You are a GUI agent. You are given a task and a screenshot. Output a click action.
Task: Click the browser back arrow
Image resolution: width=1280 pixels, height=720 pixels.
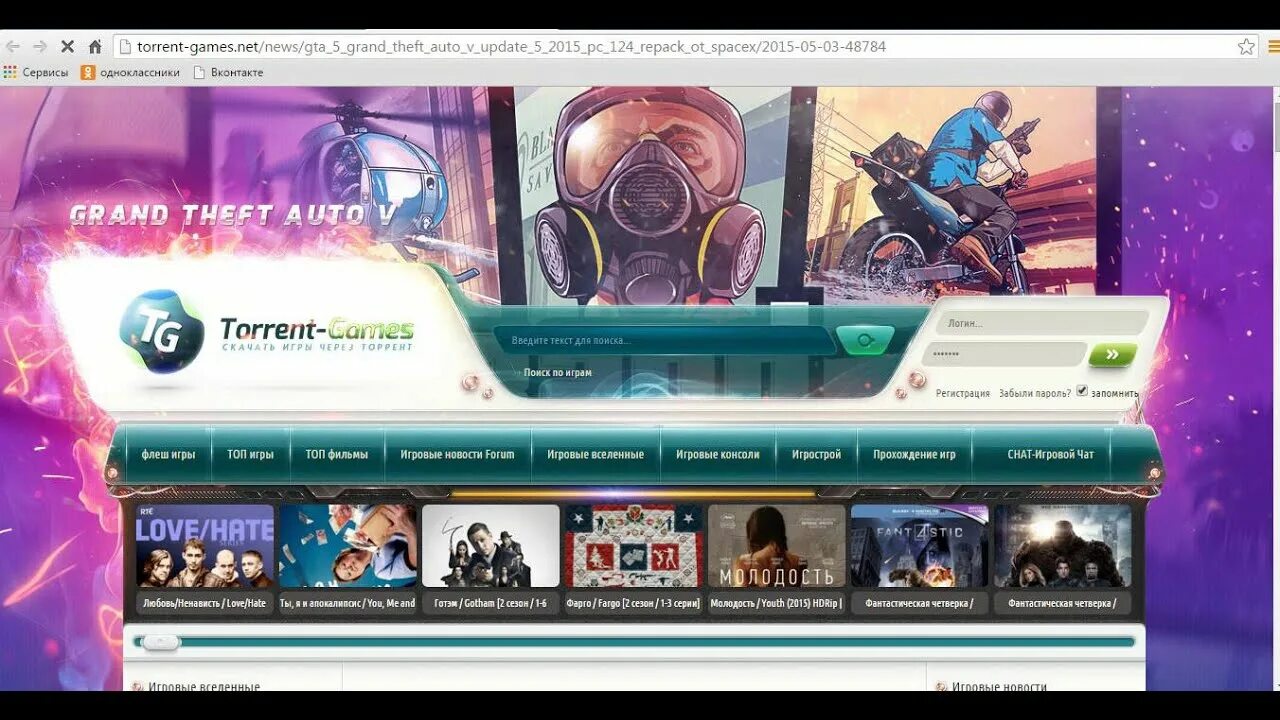(x=12, y=46)
